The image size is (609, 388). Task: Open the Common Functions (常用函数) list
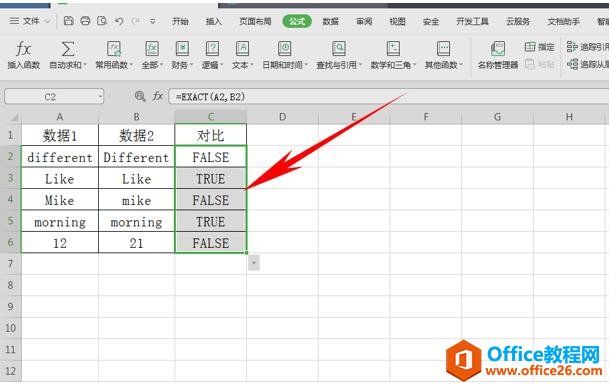coord(114,55)
